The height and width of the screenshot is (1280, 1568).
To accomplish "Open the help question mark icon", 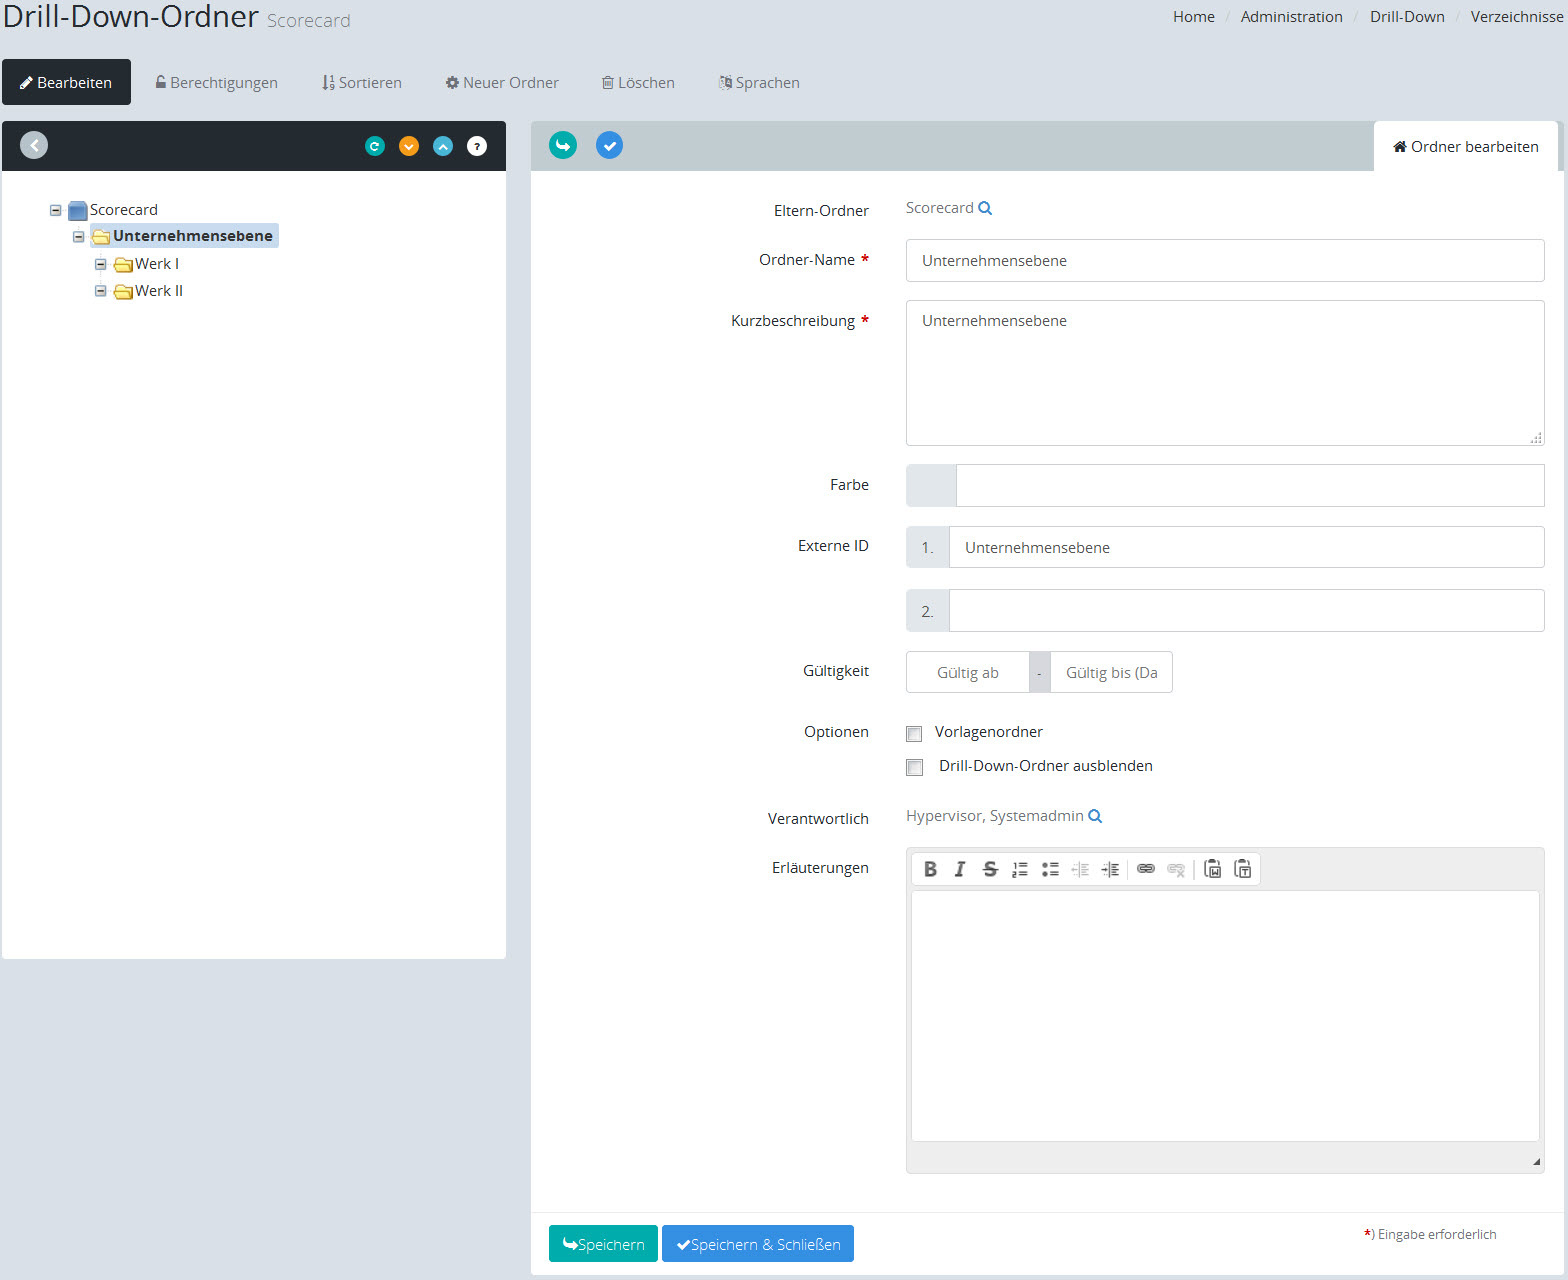I will point(477,146).
